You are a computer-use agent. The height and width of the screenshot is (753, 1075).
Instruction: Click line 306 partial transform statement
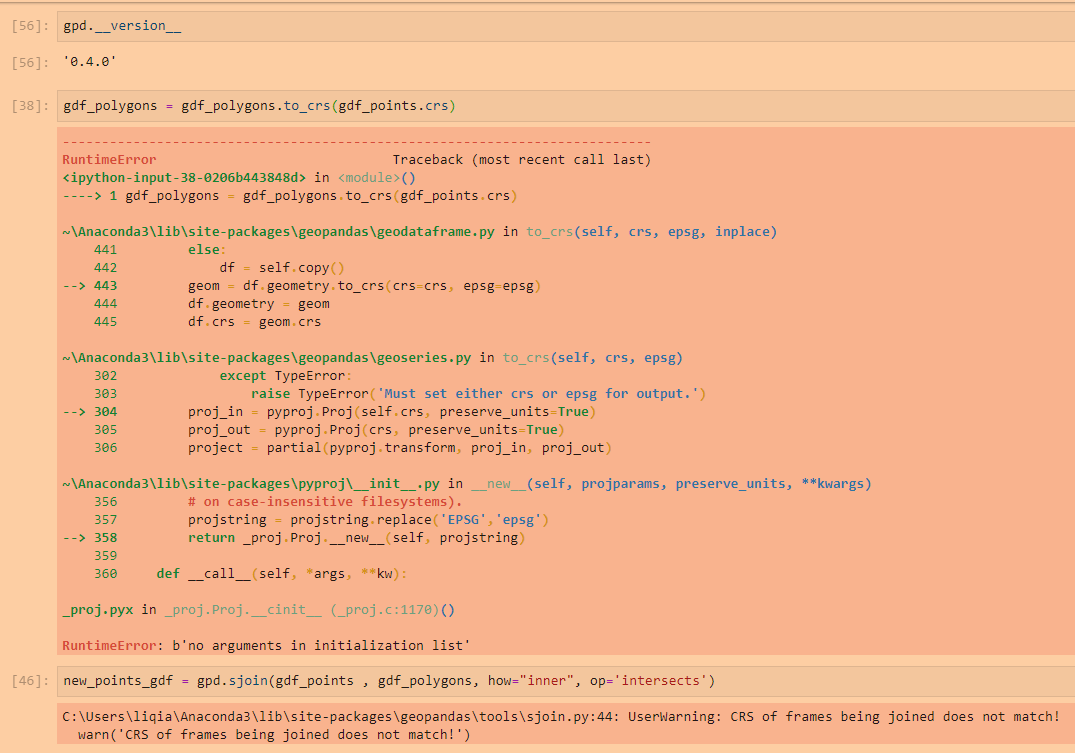tap(353, 448)
